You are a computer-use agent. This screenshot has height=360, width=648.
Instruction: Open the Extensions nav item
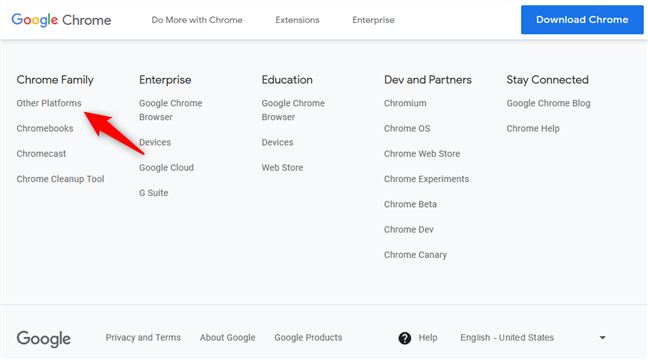[297, 20]
